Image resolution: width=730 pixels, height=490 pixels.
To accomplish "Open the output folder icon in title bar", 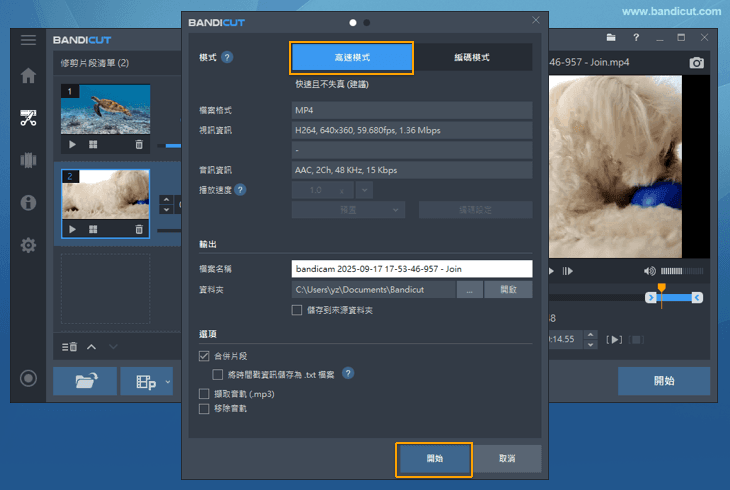I will (611, 38).
